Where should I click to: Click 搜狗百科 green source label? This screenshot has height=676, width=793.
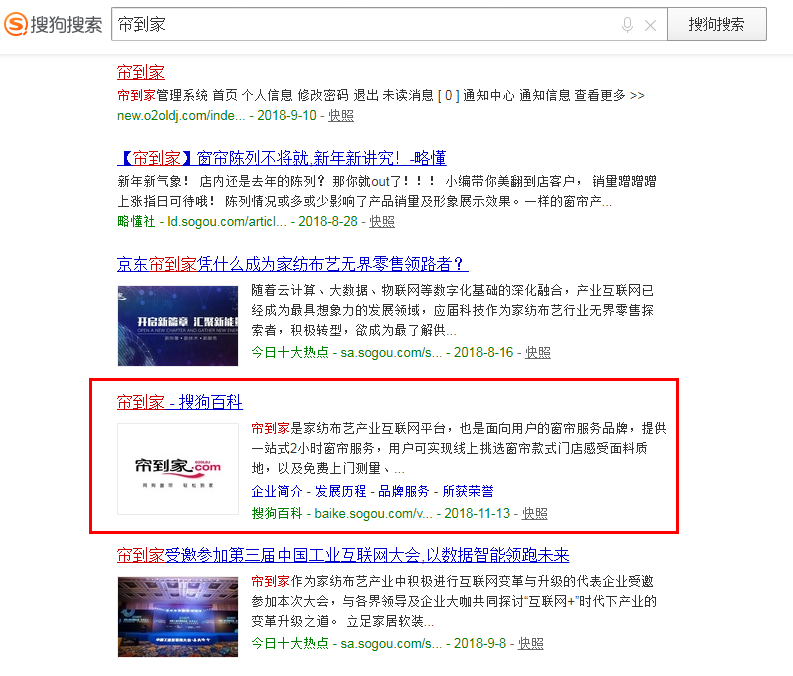click(x=277, y=514)
